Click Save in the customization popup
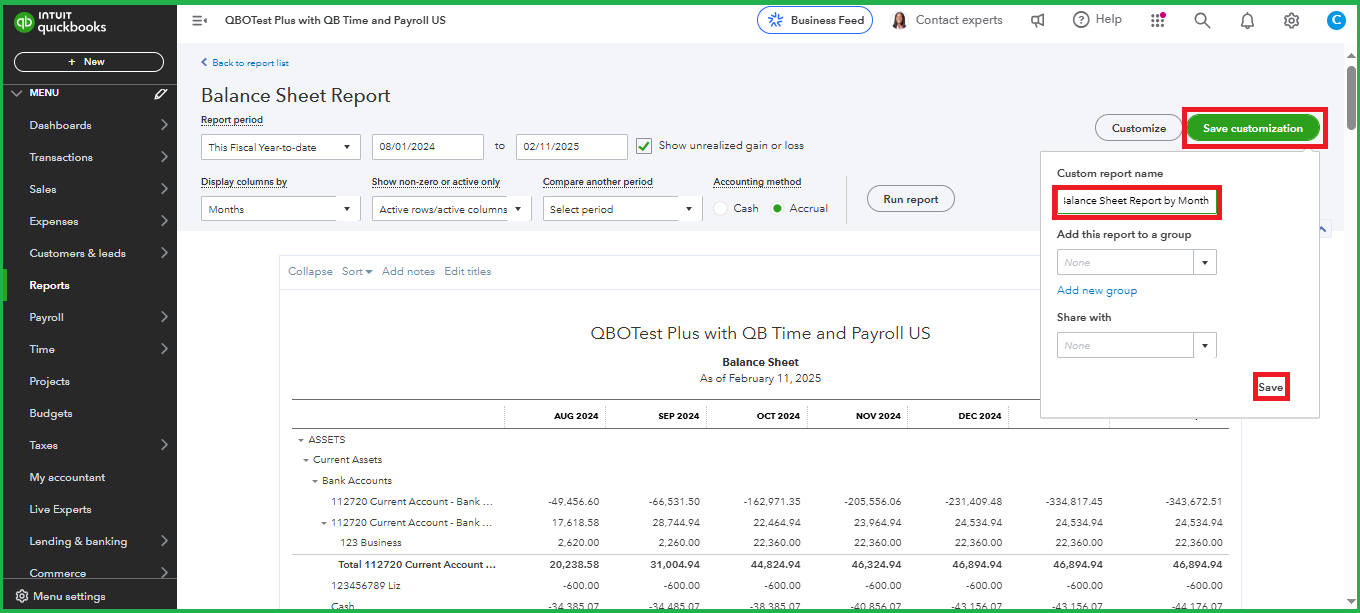Screen dimensions: 1360x613 1270,387
